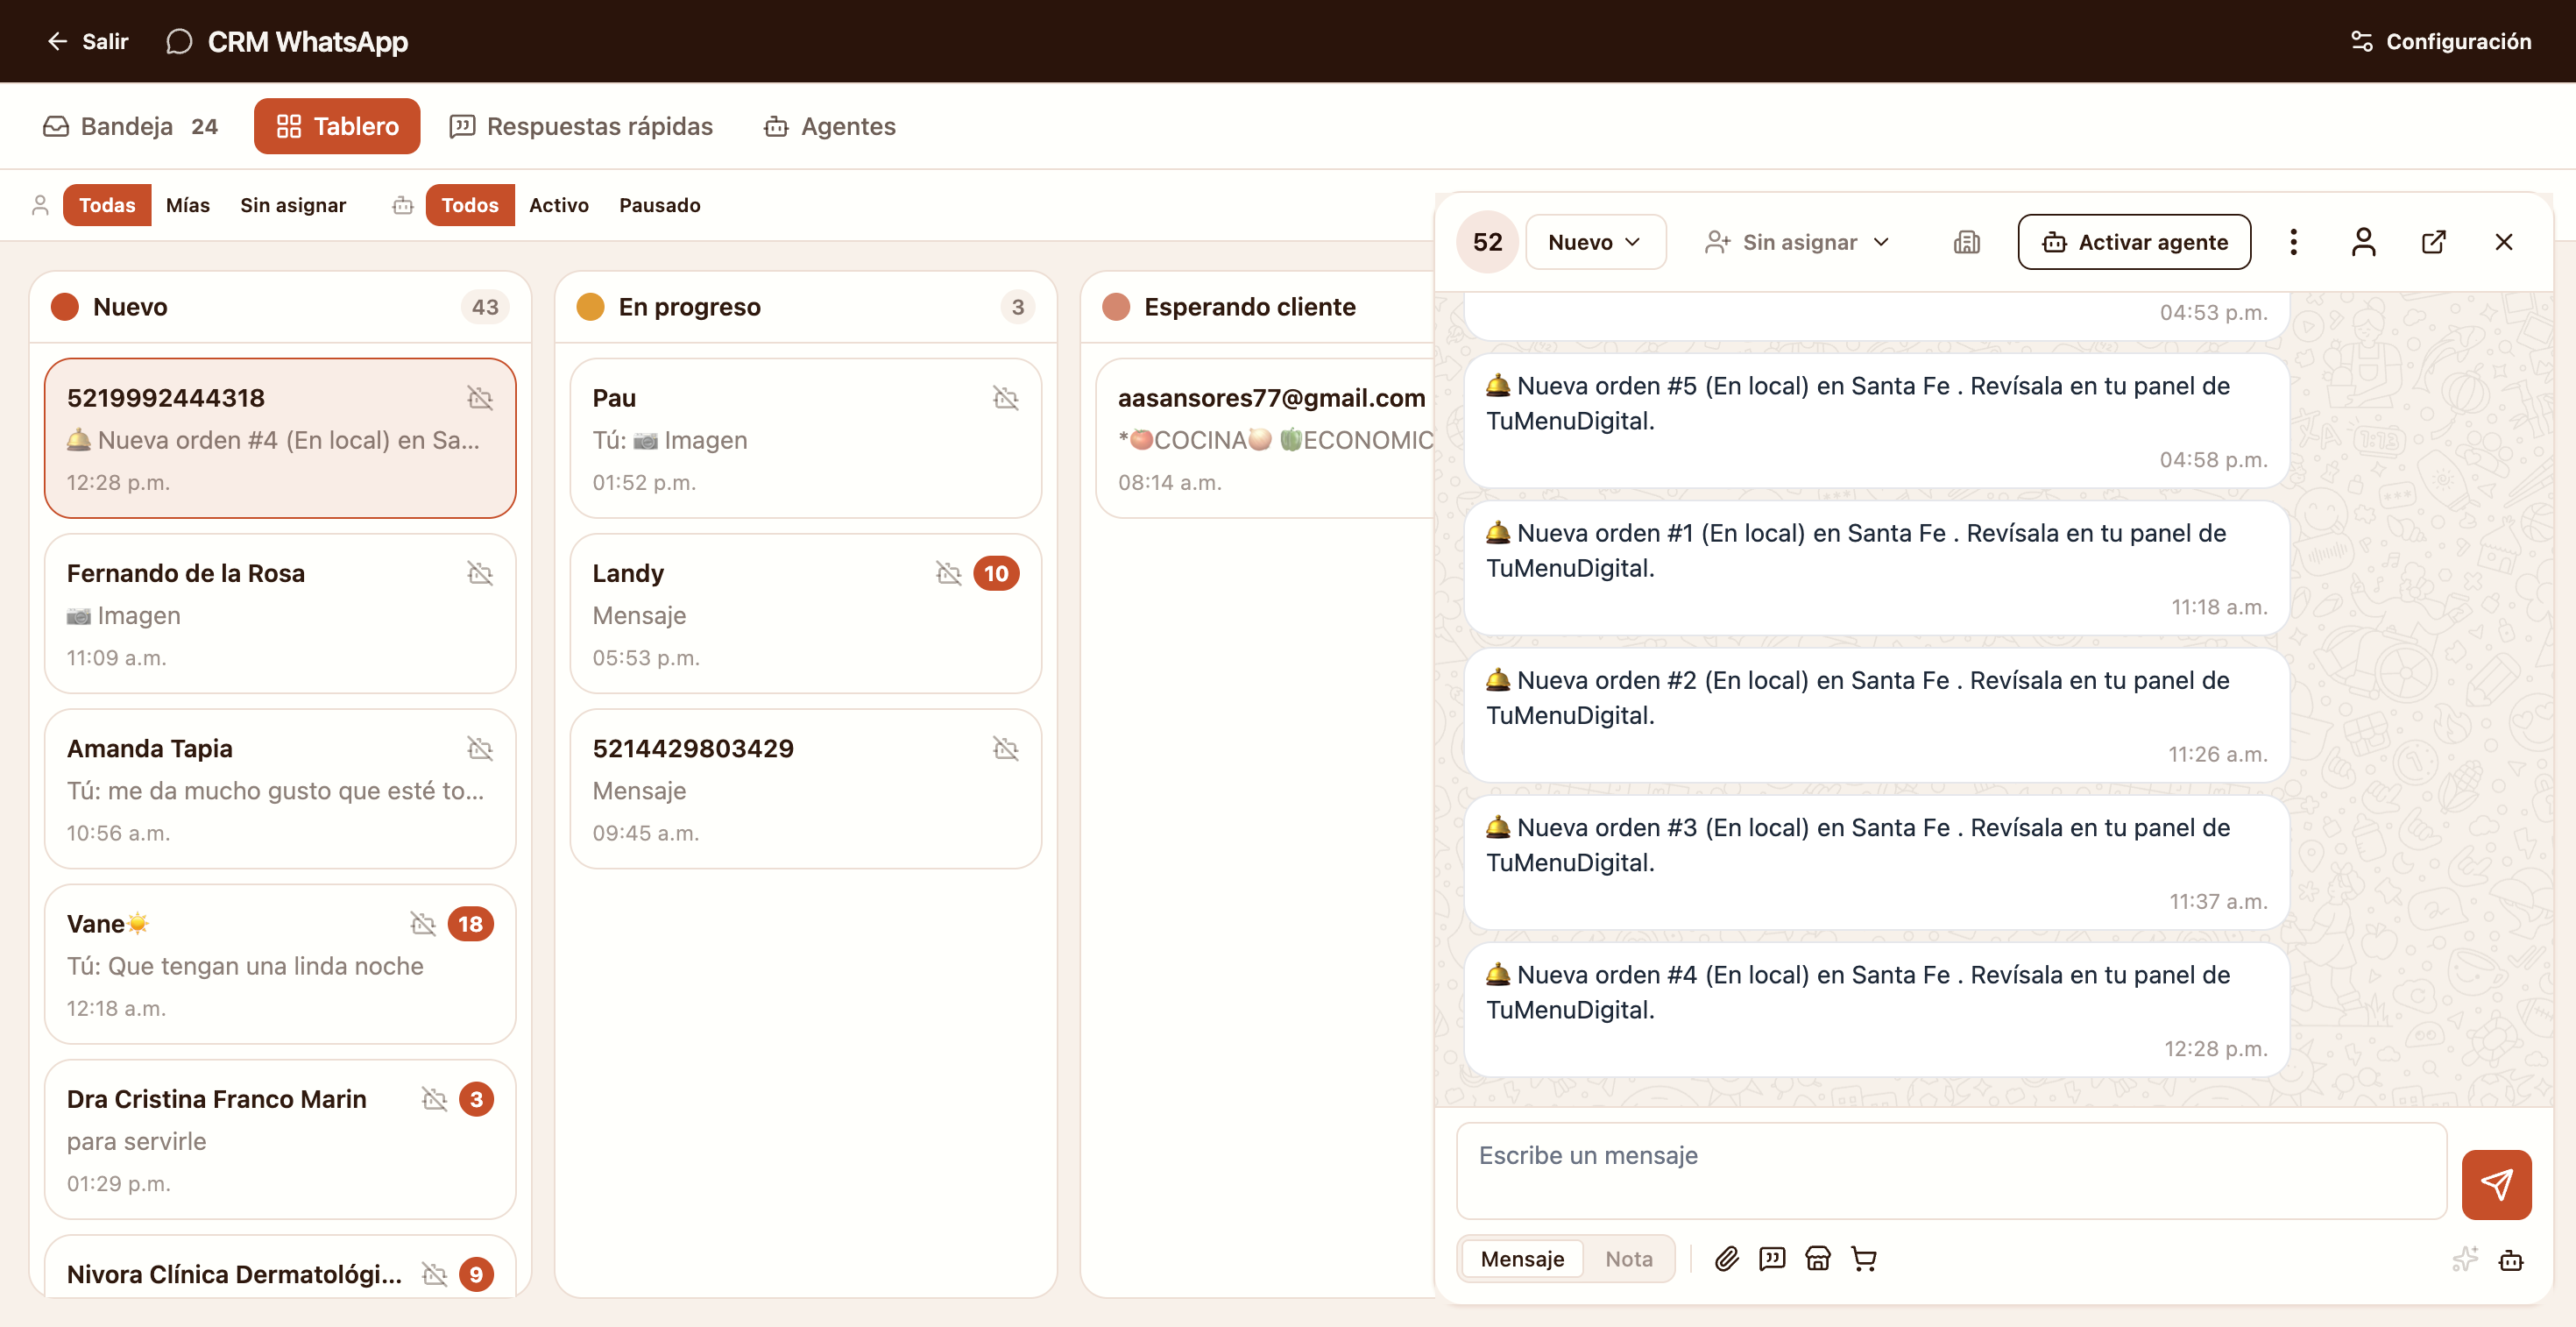The width and height of the screenshot is (2576, 1327).
Task: Open the shopping cart icon in composer
Action: tap(1864, 1259)
